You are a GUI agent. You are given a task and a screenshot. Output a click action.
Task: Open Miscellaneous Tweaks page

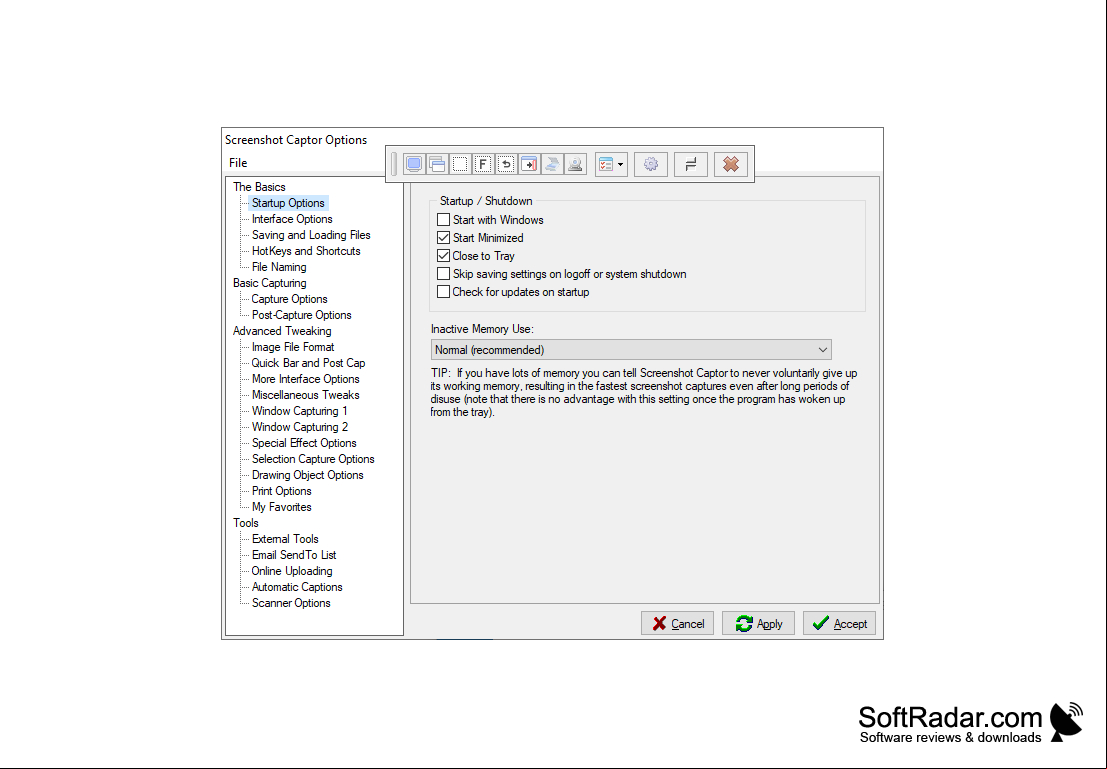pos(306,395)
